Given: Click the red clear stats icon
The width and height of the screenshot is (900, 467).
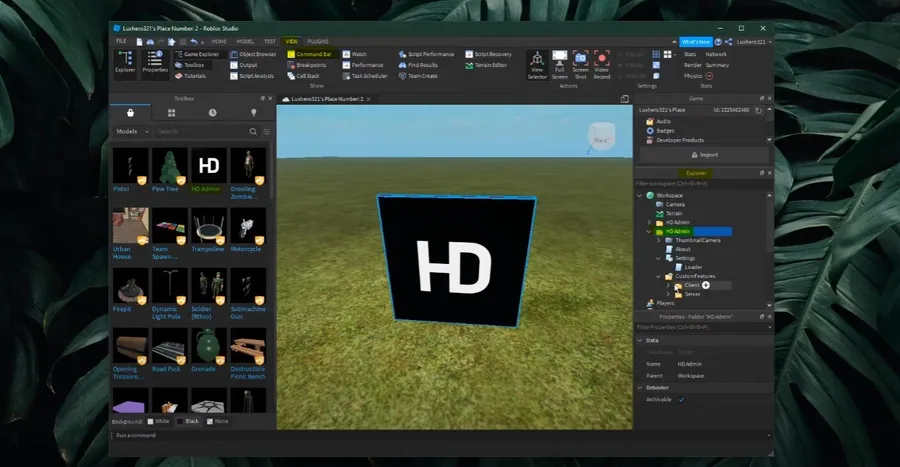Looking at the screenshot, I should coord(709,76).
